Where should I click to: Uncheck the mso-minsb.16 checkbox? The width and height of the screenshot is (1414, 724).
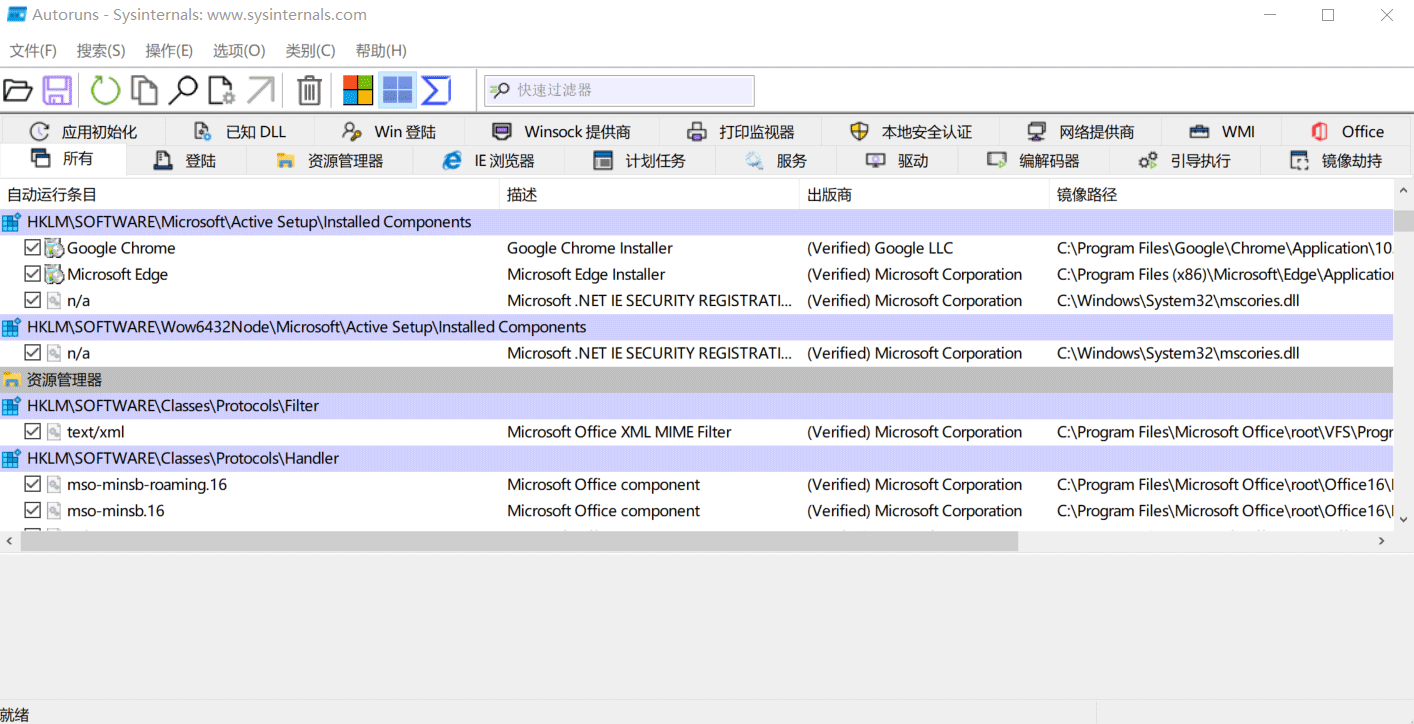32,510
